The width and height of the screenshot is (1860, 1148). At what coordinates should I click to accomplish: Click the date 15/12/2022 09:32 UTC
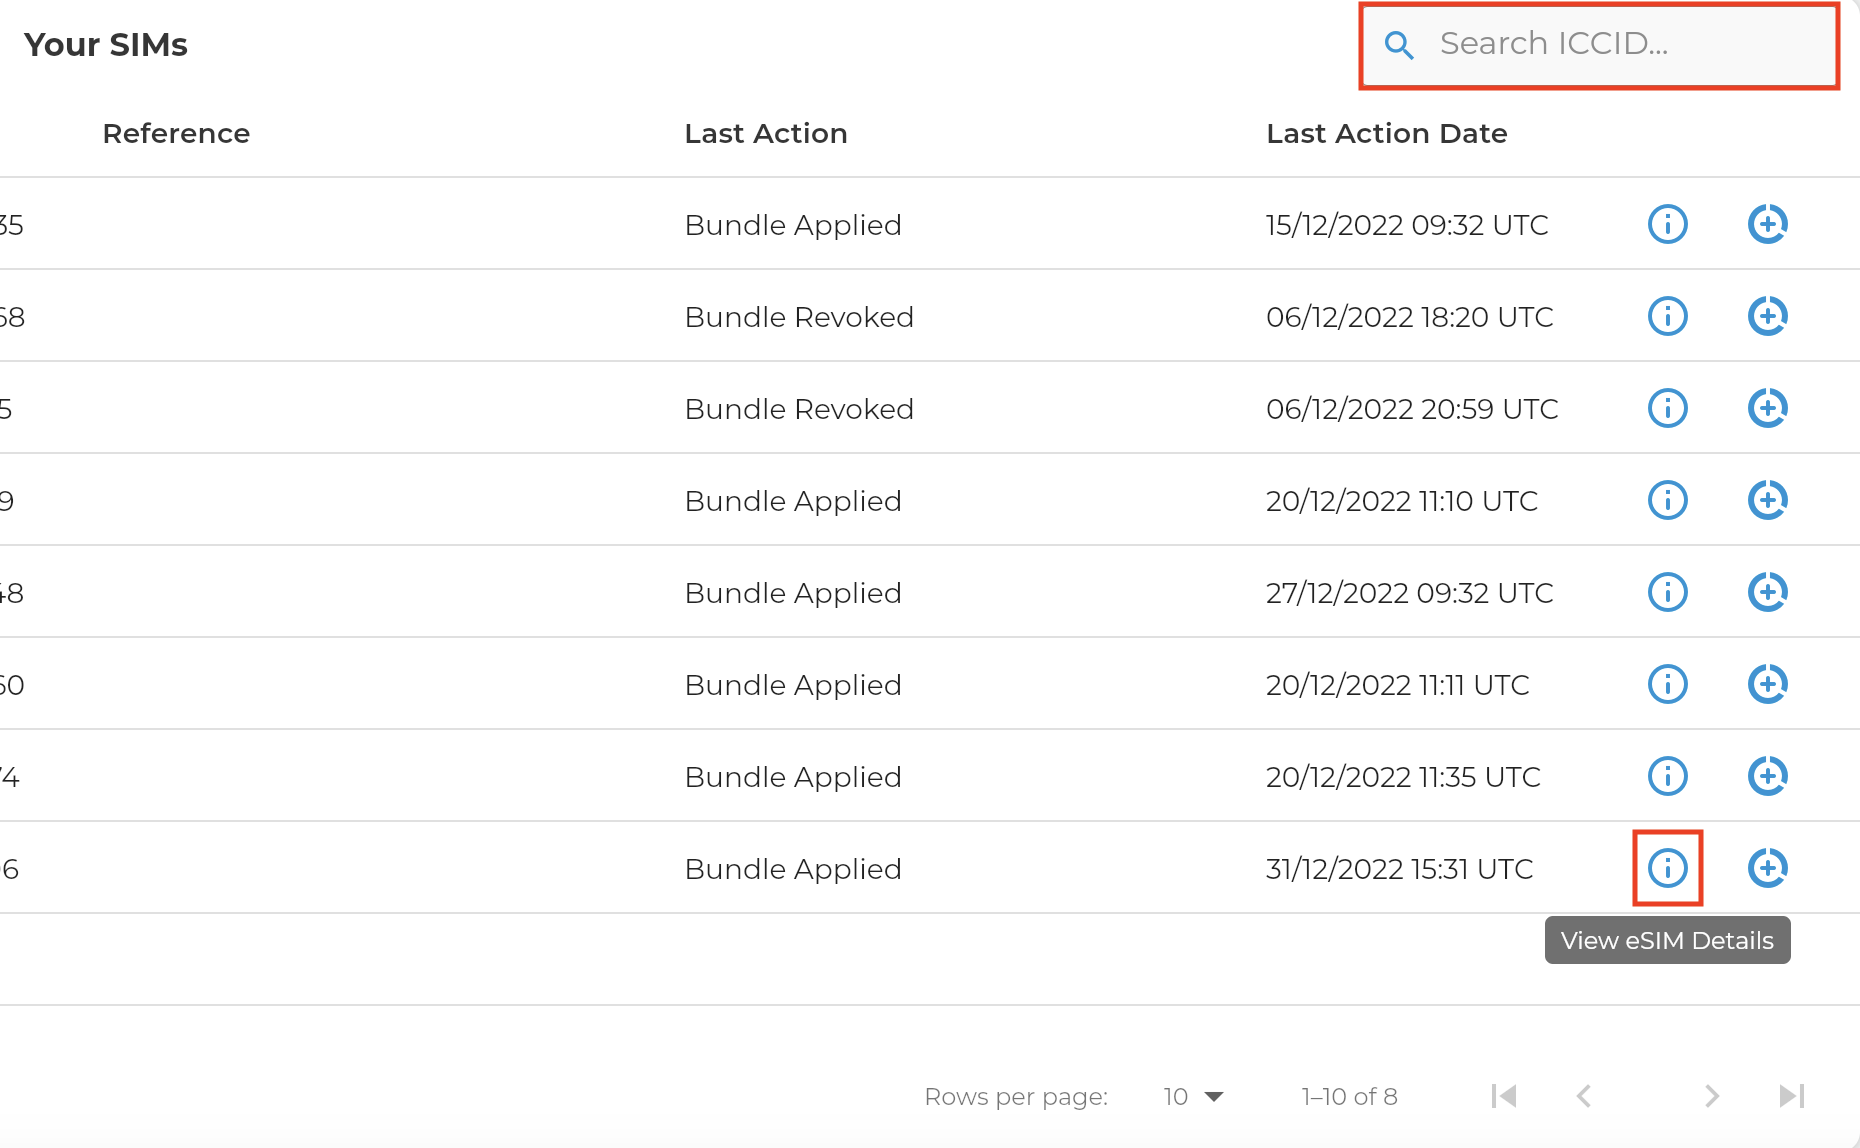coord(1407,225)
